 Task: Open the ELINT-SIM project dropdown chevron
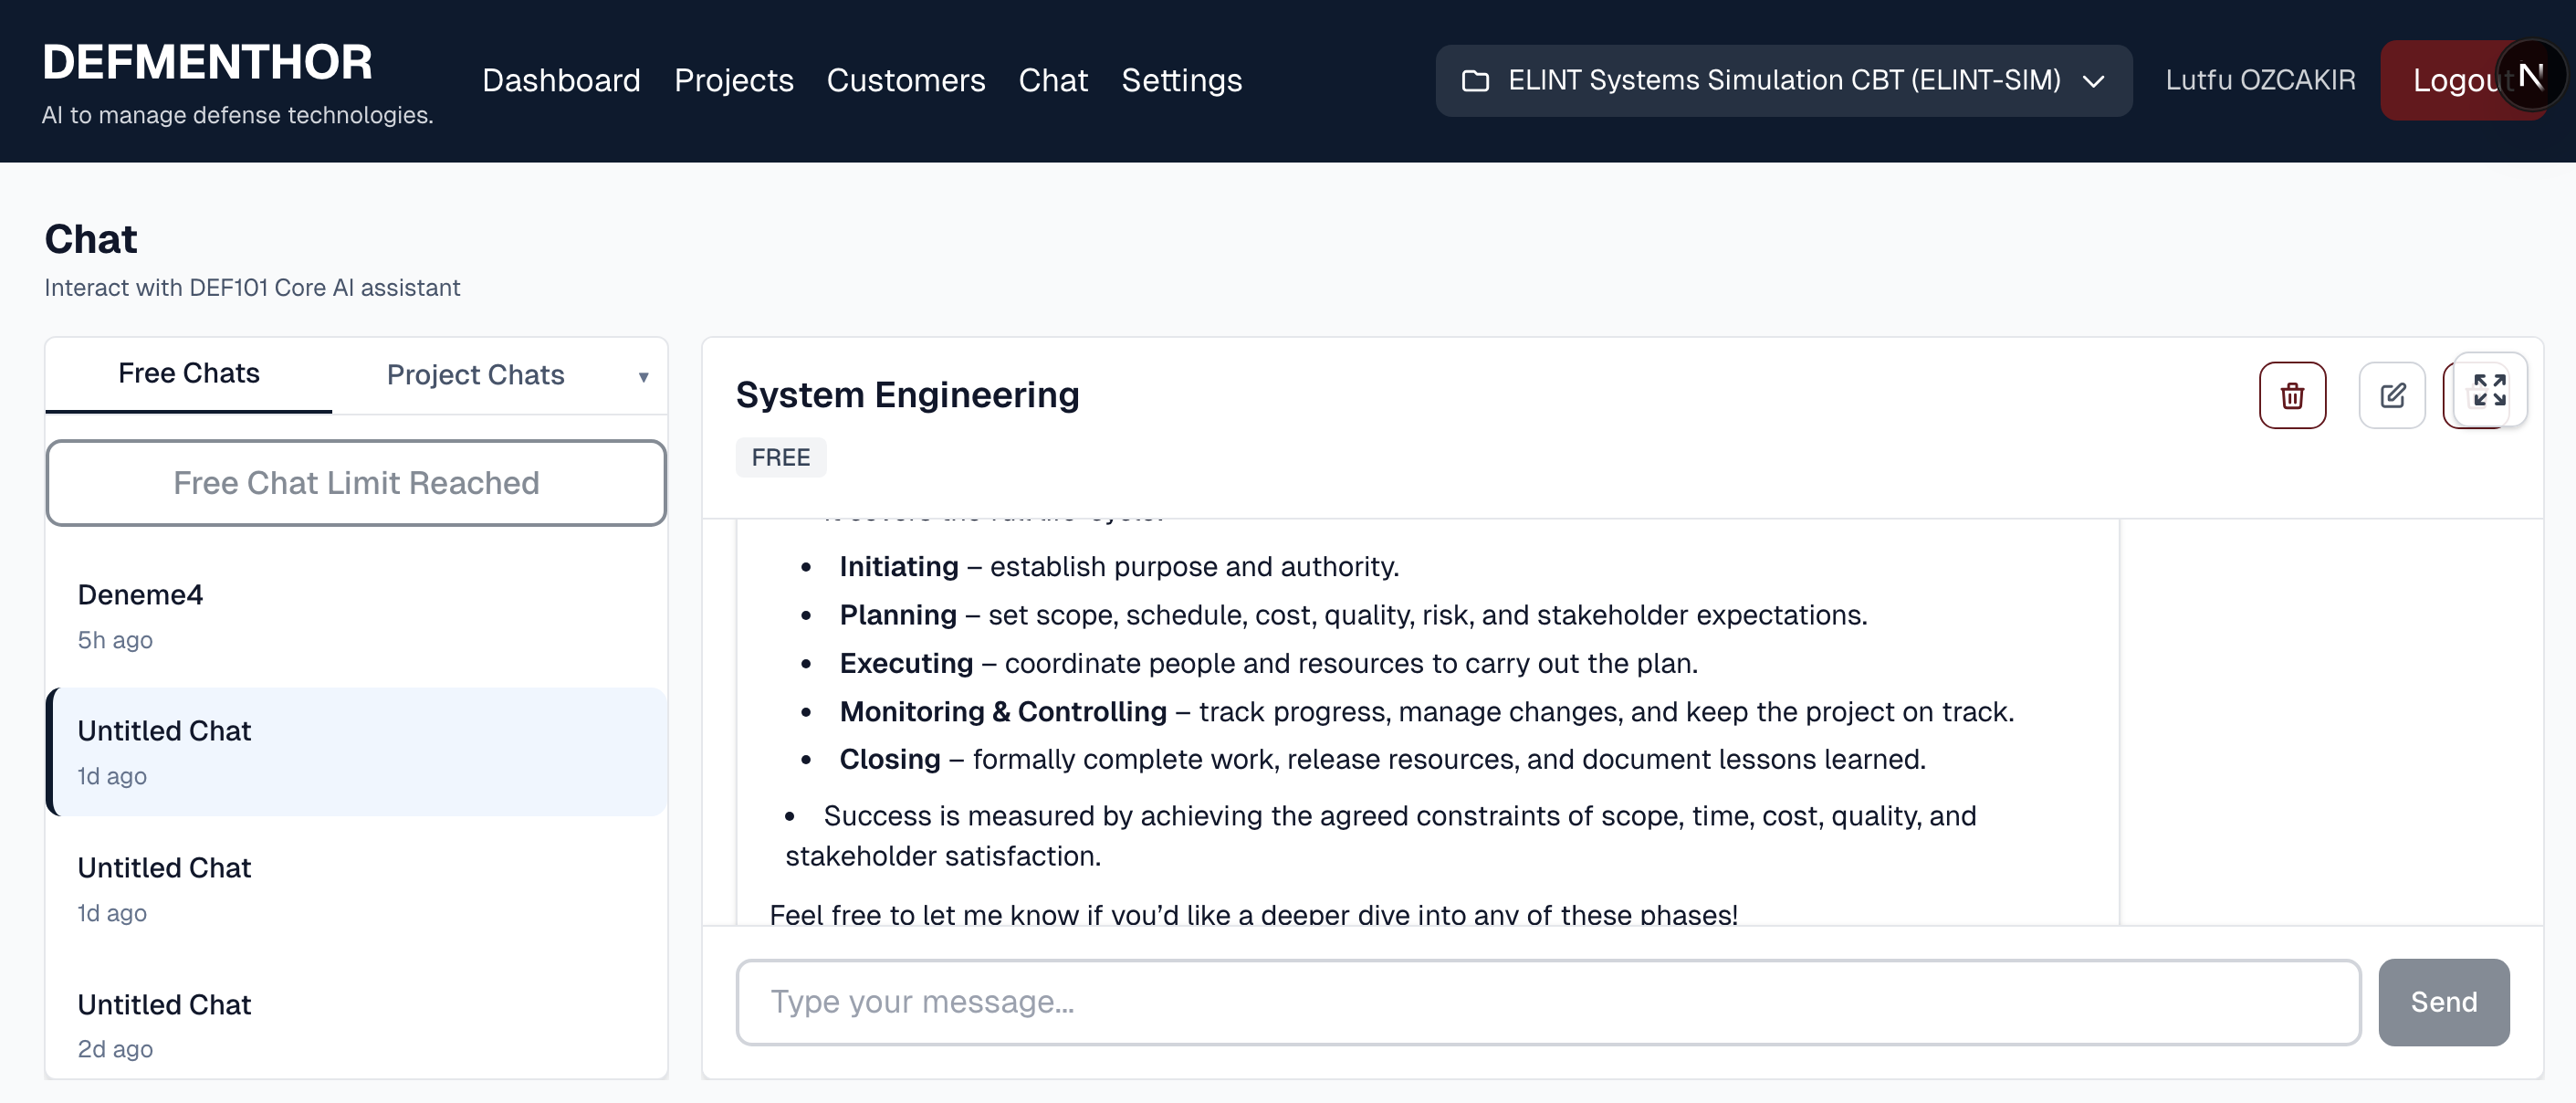coord(2093,81)
